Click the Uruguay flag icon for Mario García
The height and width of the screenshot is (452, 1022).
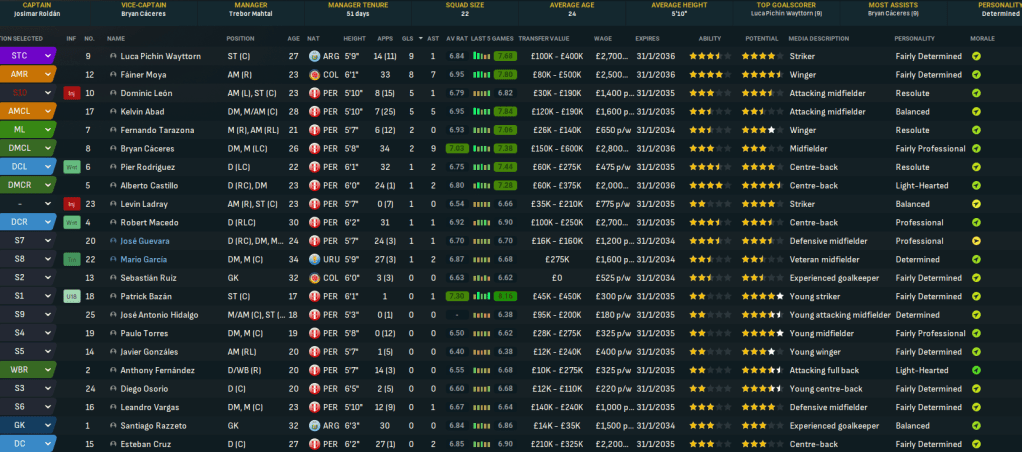[316, 259]
